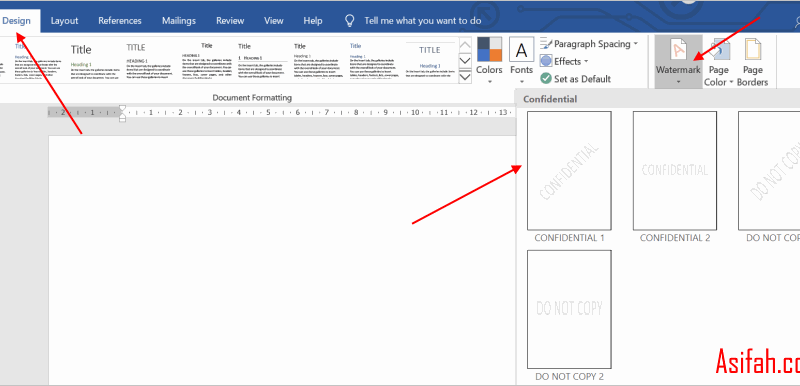Open the Effects dropdown
Image resolution: width=800 pixels, height=386 pixels.
point(564,61)
